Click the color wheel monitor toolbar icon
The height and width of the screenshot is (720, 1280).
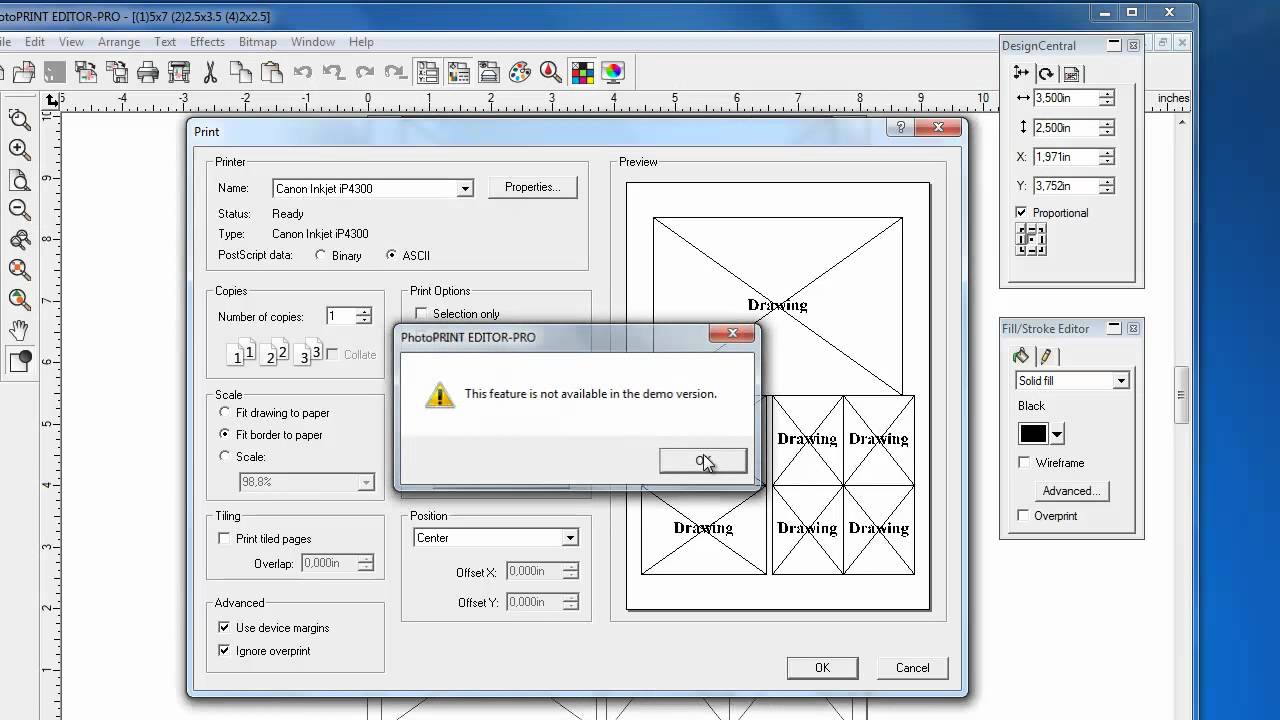[x=613, y=72]
